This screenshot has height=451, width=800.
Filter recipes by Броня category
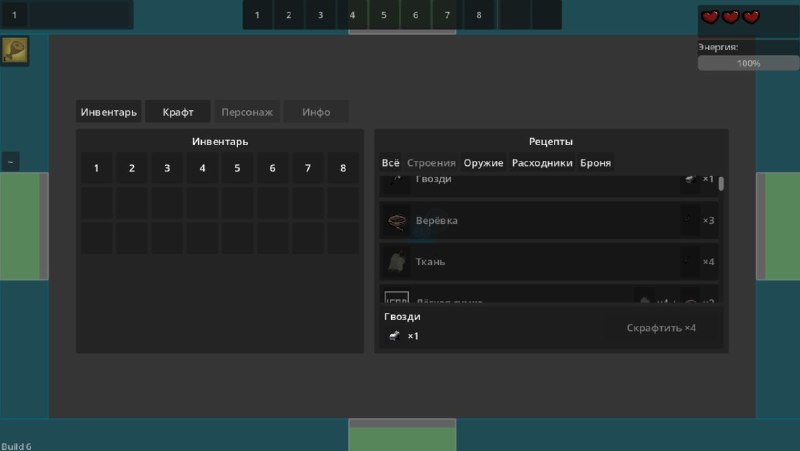tap(595, 163)
